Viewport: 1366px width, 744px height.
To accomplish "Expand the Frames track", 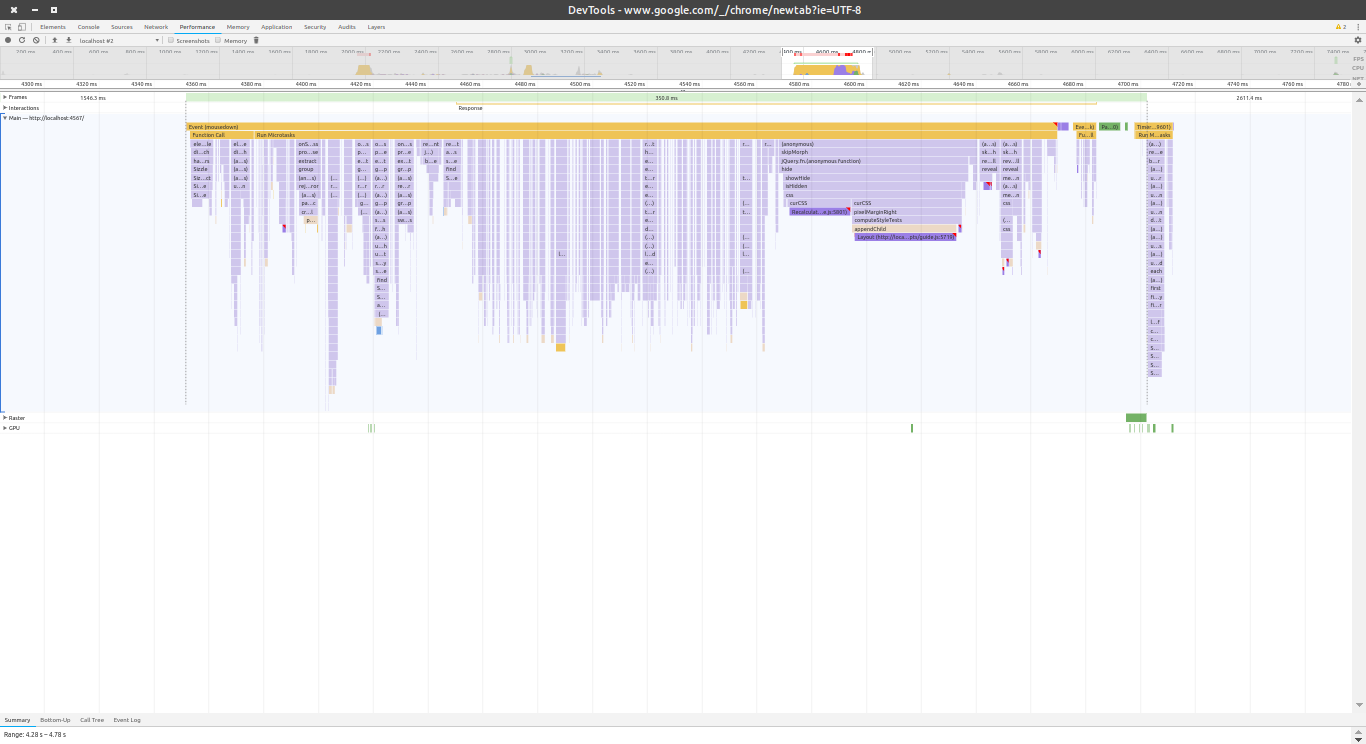I will coord(5,97).
